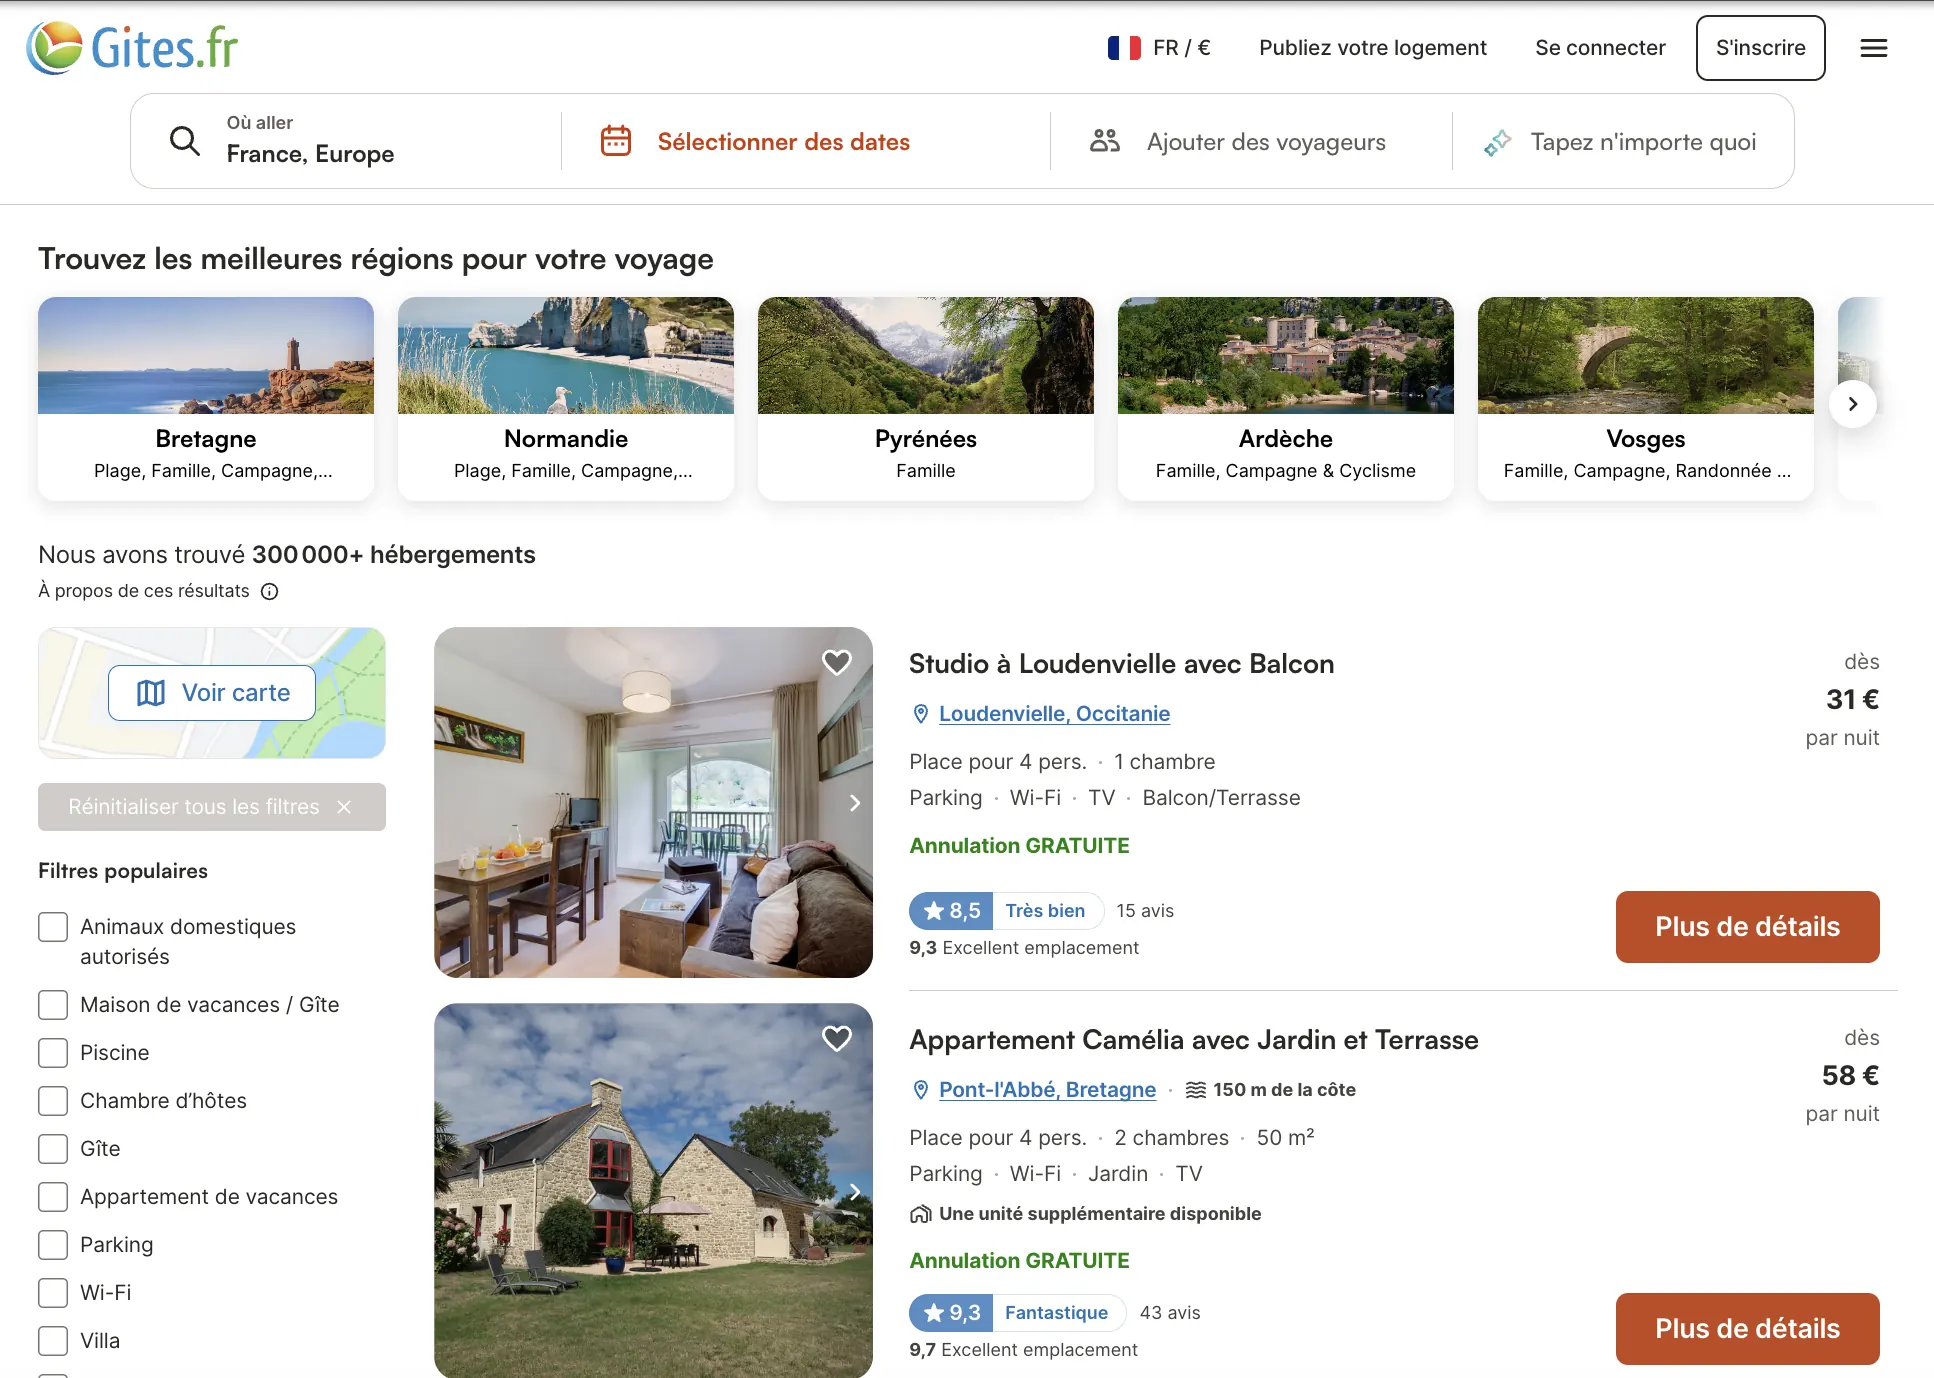Click the travelers people icon
The image size is (1934, 1378).
tap(1104, 141)
